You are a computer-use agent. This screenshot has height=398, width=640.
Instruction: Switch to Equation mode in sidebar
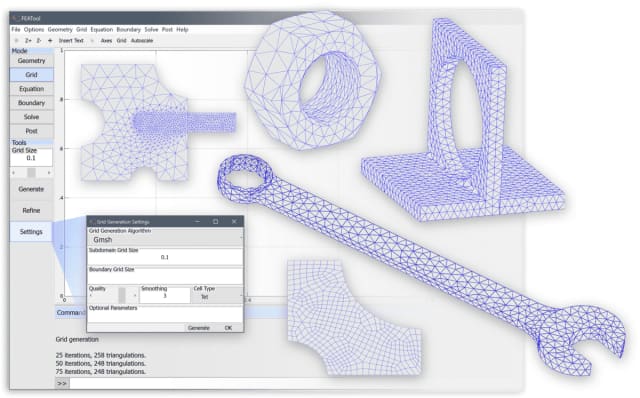coord(31,89)
